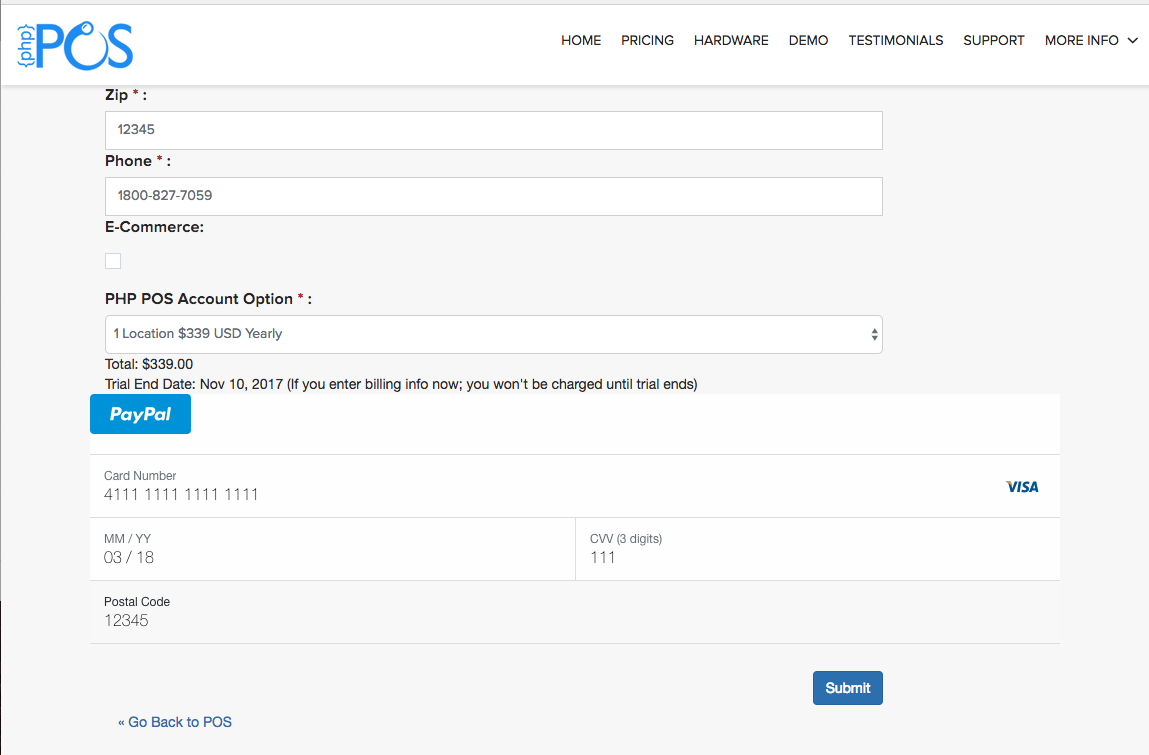Open the Pricing menu item
The width and height of the screenshot is (1149, 755).
[647, 41]
